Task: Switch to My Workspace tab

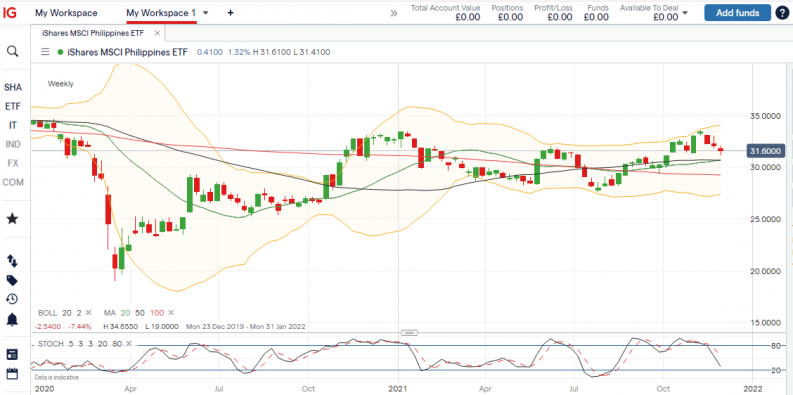Action: point(66,13)
